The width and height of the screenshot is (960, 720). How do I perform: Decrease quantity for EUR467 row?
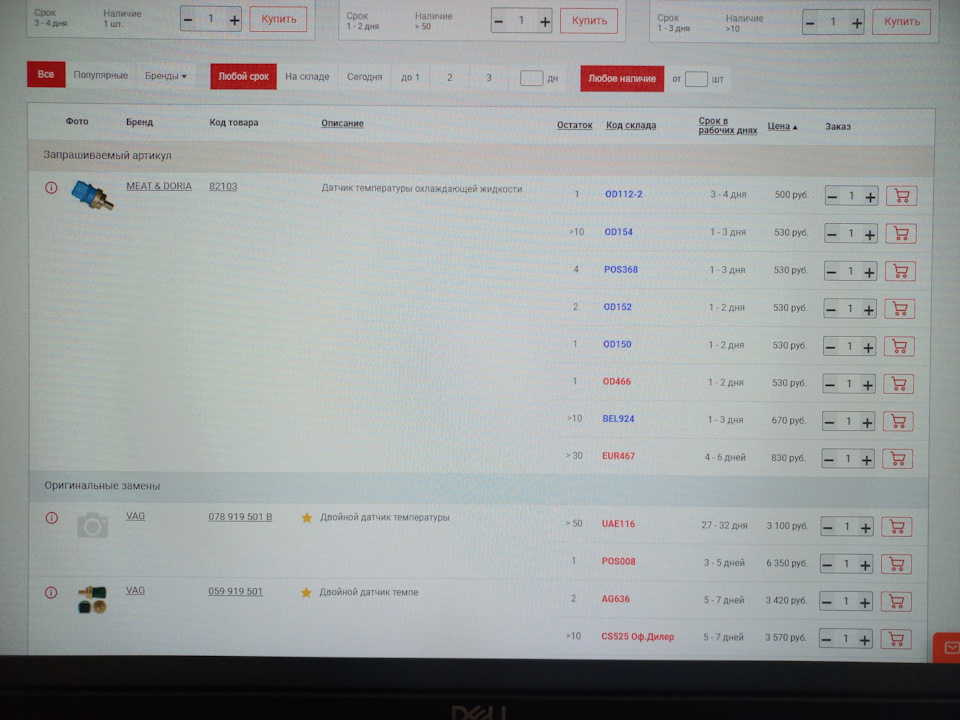pyautogui.click(x=828, y=460)
